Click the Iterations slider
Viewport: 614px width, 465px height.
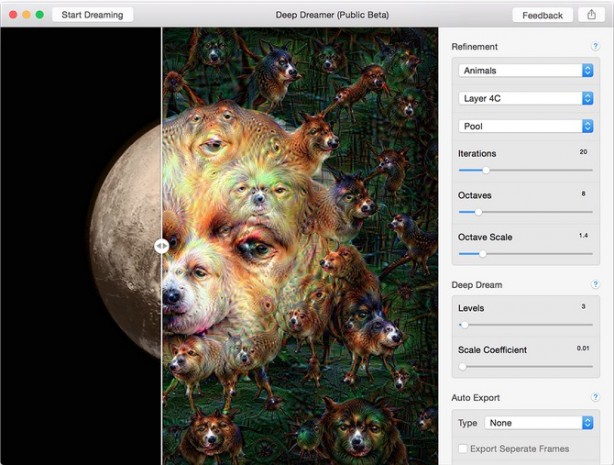pyautogui.click(x=526, y=170)
